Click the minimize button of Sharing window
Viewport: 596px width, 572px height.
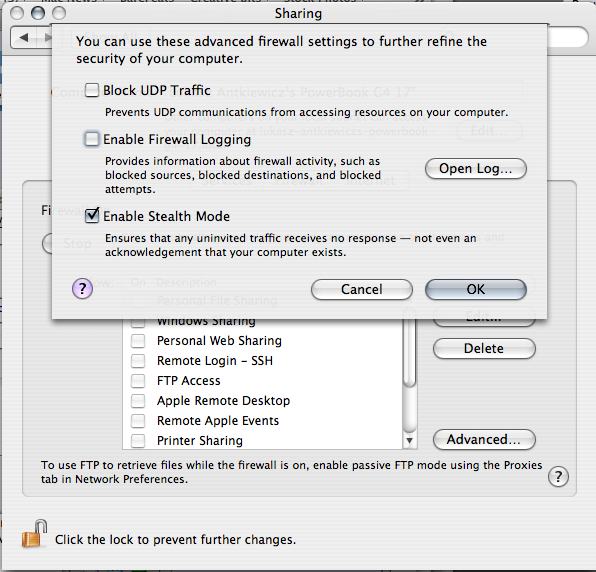[38, 13]
